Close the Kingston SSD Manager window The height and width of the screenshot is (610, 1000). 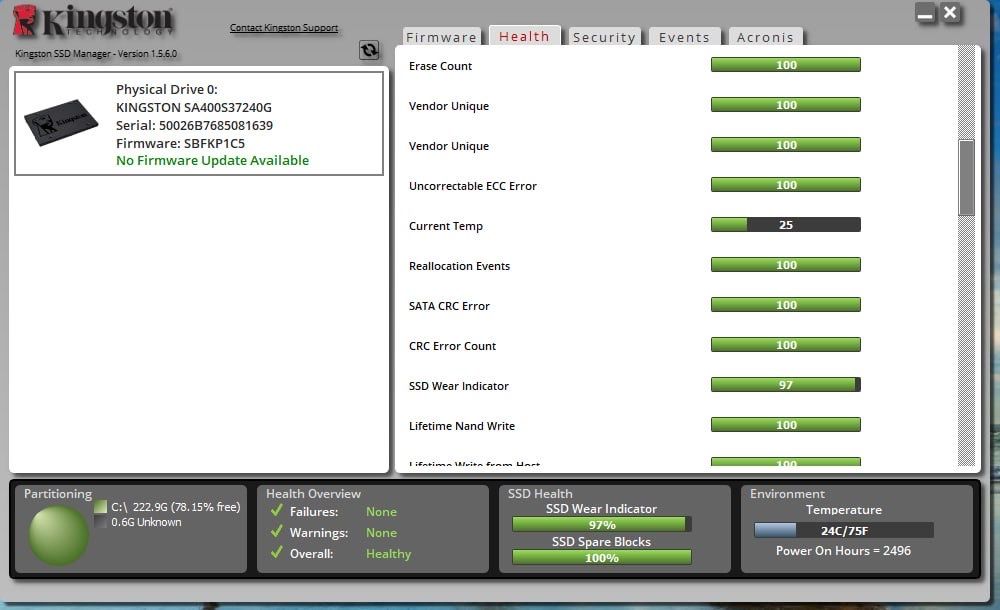[x=950, y=12]
